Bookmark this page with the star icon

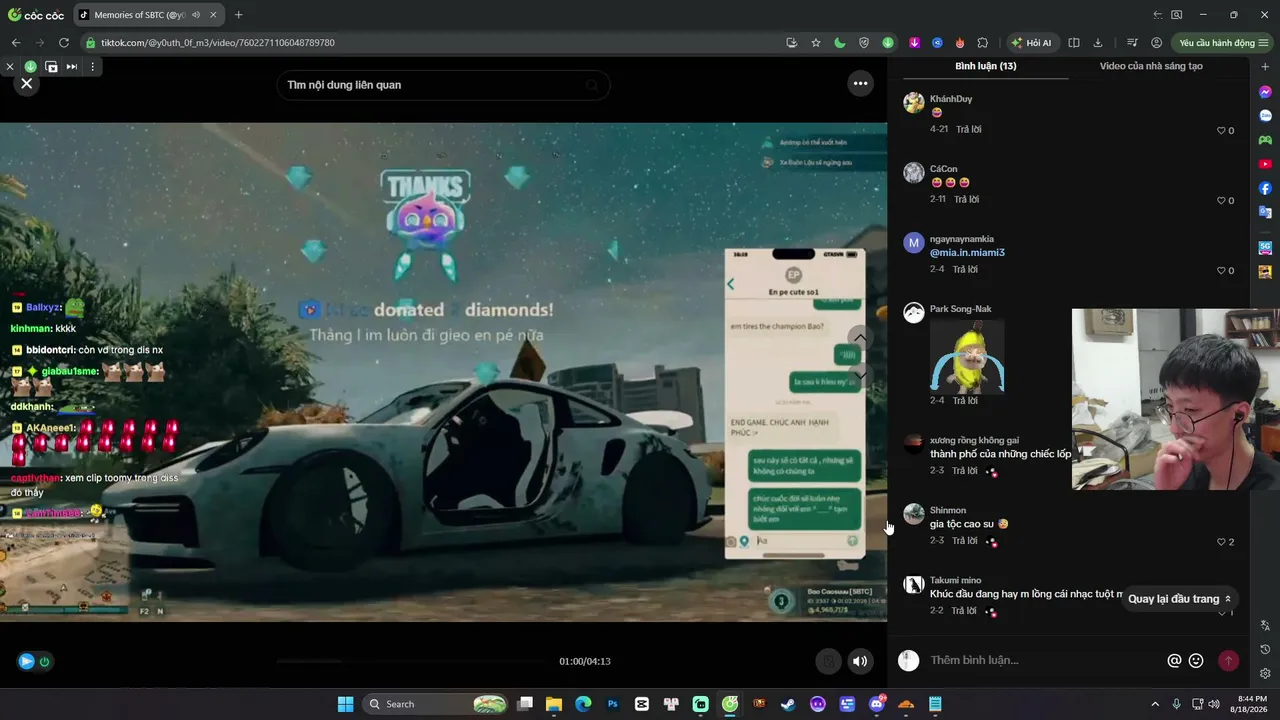[x=816, y=43]
